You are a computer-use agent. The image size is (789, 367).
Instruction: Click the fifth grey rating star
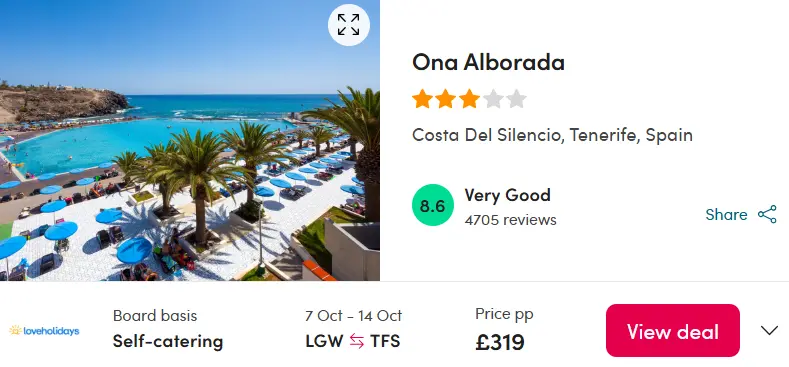pyautogui.click(x=517, y=99)
